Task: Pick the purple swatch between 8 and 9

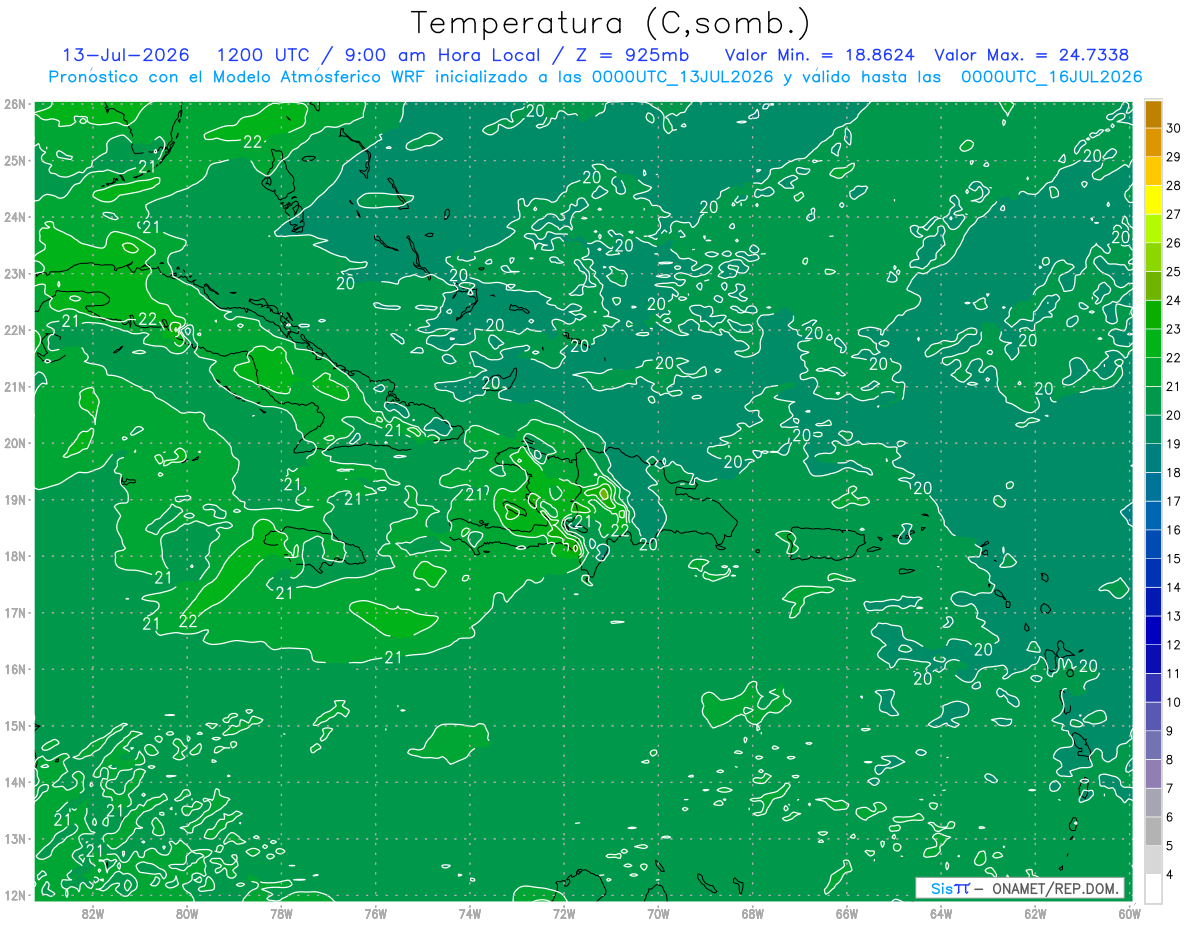Action: coord(1153,746)
